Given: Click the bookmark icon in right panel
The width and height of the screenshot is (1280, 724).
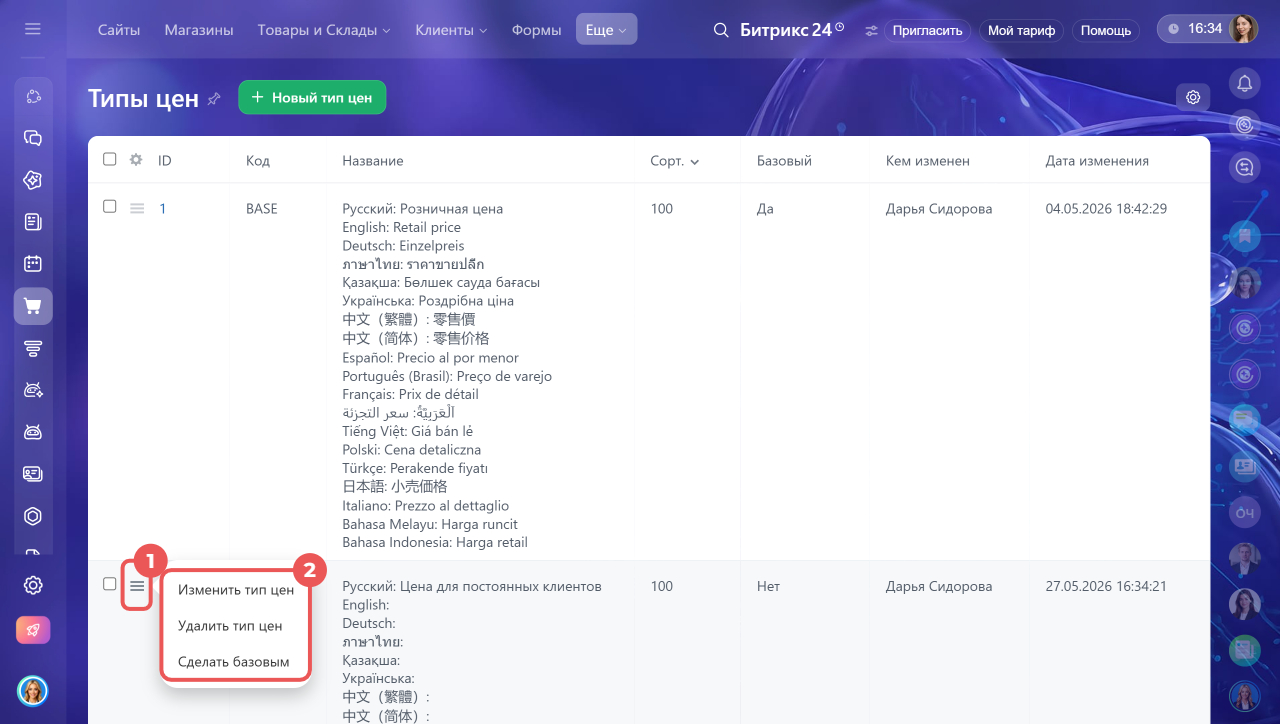Looking at the screenshot, I should click(x=1245, y=238).
